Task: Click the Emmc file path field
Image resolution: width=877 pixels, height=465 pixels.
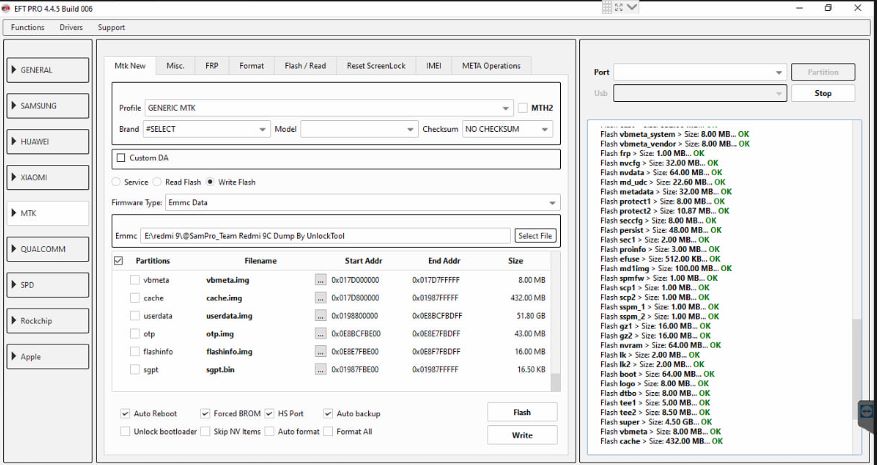Action: pos(325,236)
